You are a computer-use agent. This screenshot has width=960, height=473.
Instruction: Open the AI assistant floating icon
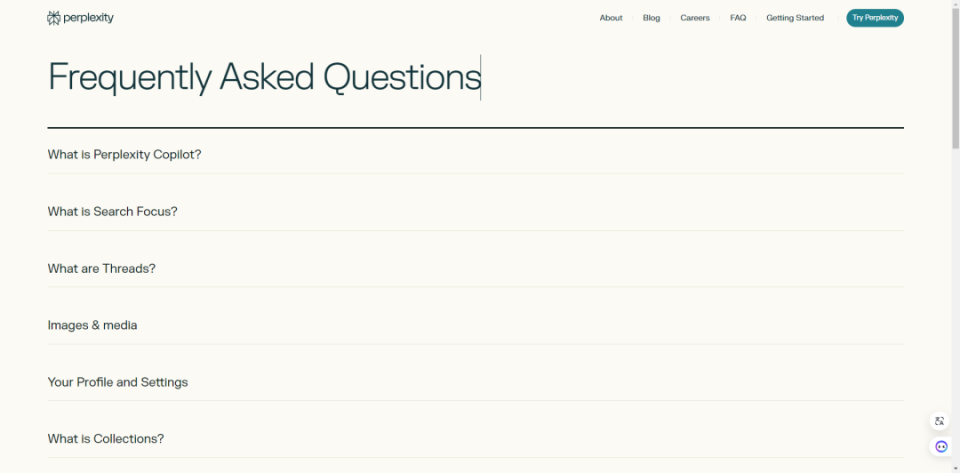click(x=940, y=447)
